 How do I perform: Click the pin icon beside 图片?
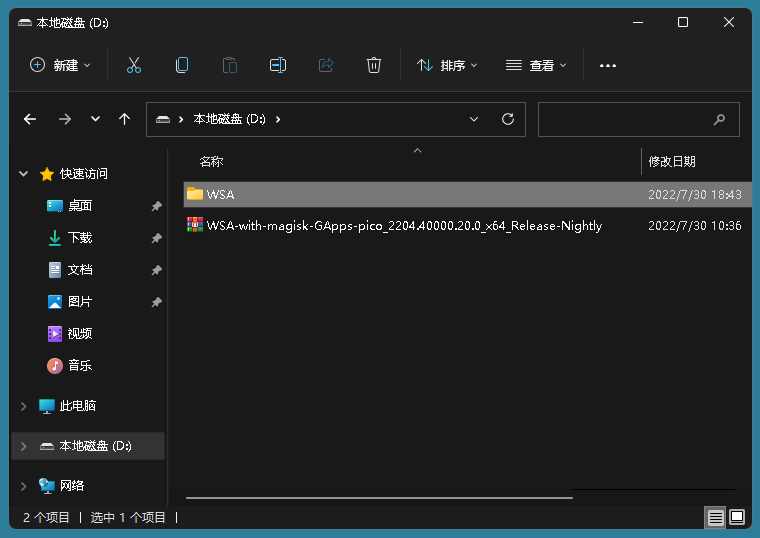[x=156, y=302]
